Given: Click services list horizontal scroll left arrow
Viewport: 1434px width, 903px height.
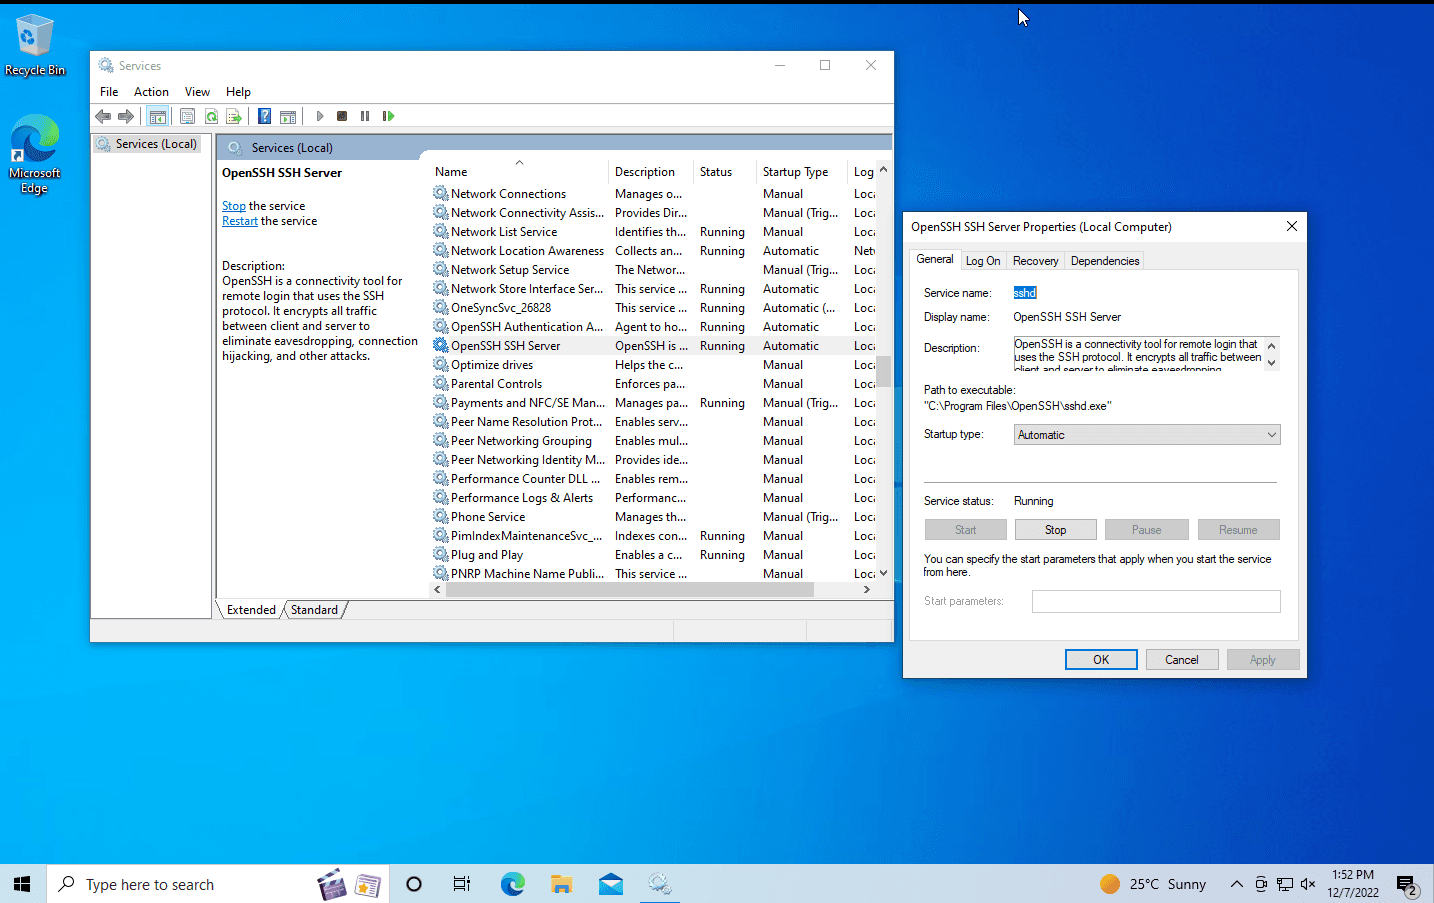Looking at the screenshot, I should [x=437, y=590].
